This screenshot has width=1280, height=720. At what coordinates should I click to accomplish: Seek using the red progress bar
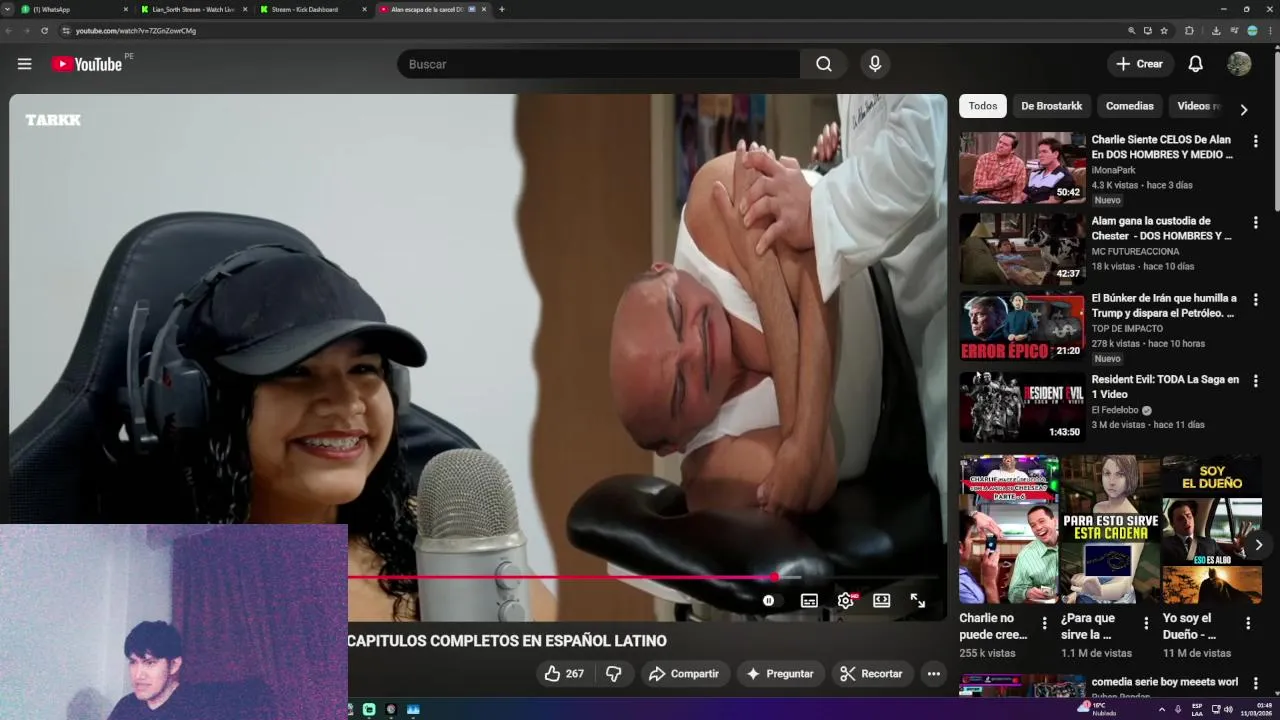[560, 577]
